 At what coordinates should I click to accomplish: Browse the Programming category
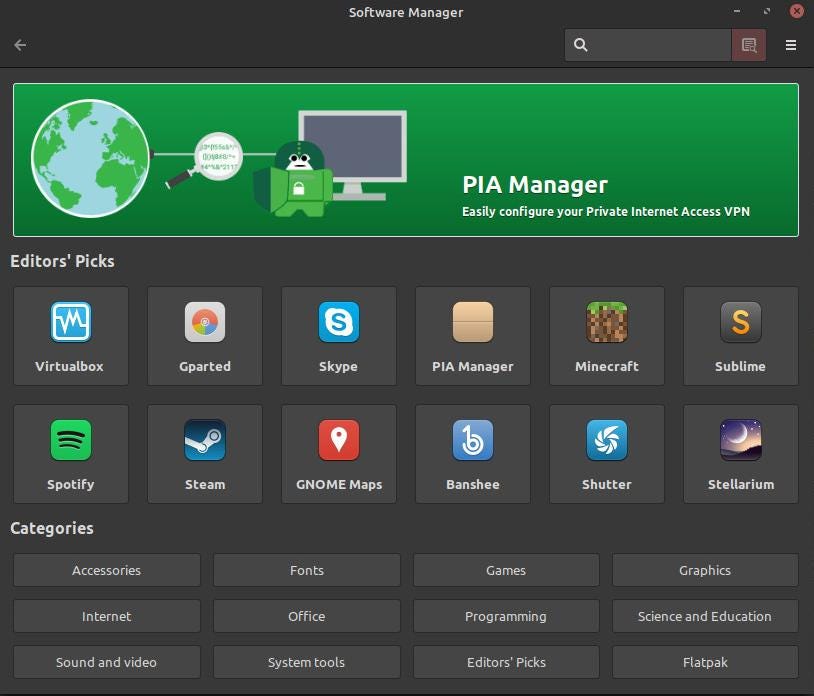(506, 616)
